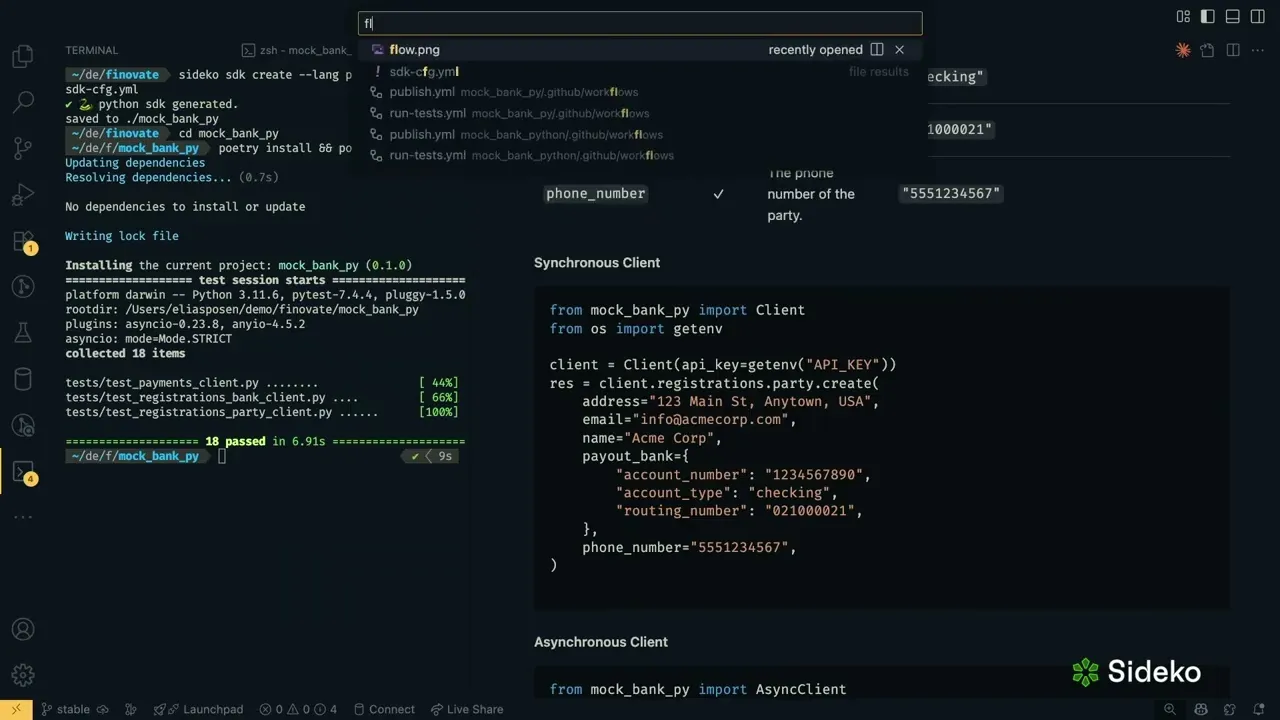1280x720 pixels.
Task: Open the Accounts menu
Action: pyautogui.click(x=22, y=630)
